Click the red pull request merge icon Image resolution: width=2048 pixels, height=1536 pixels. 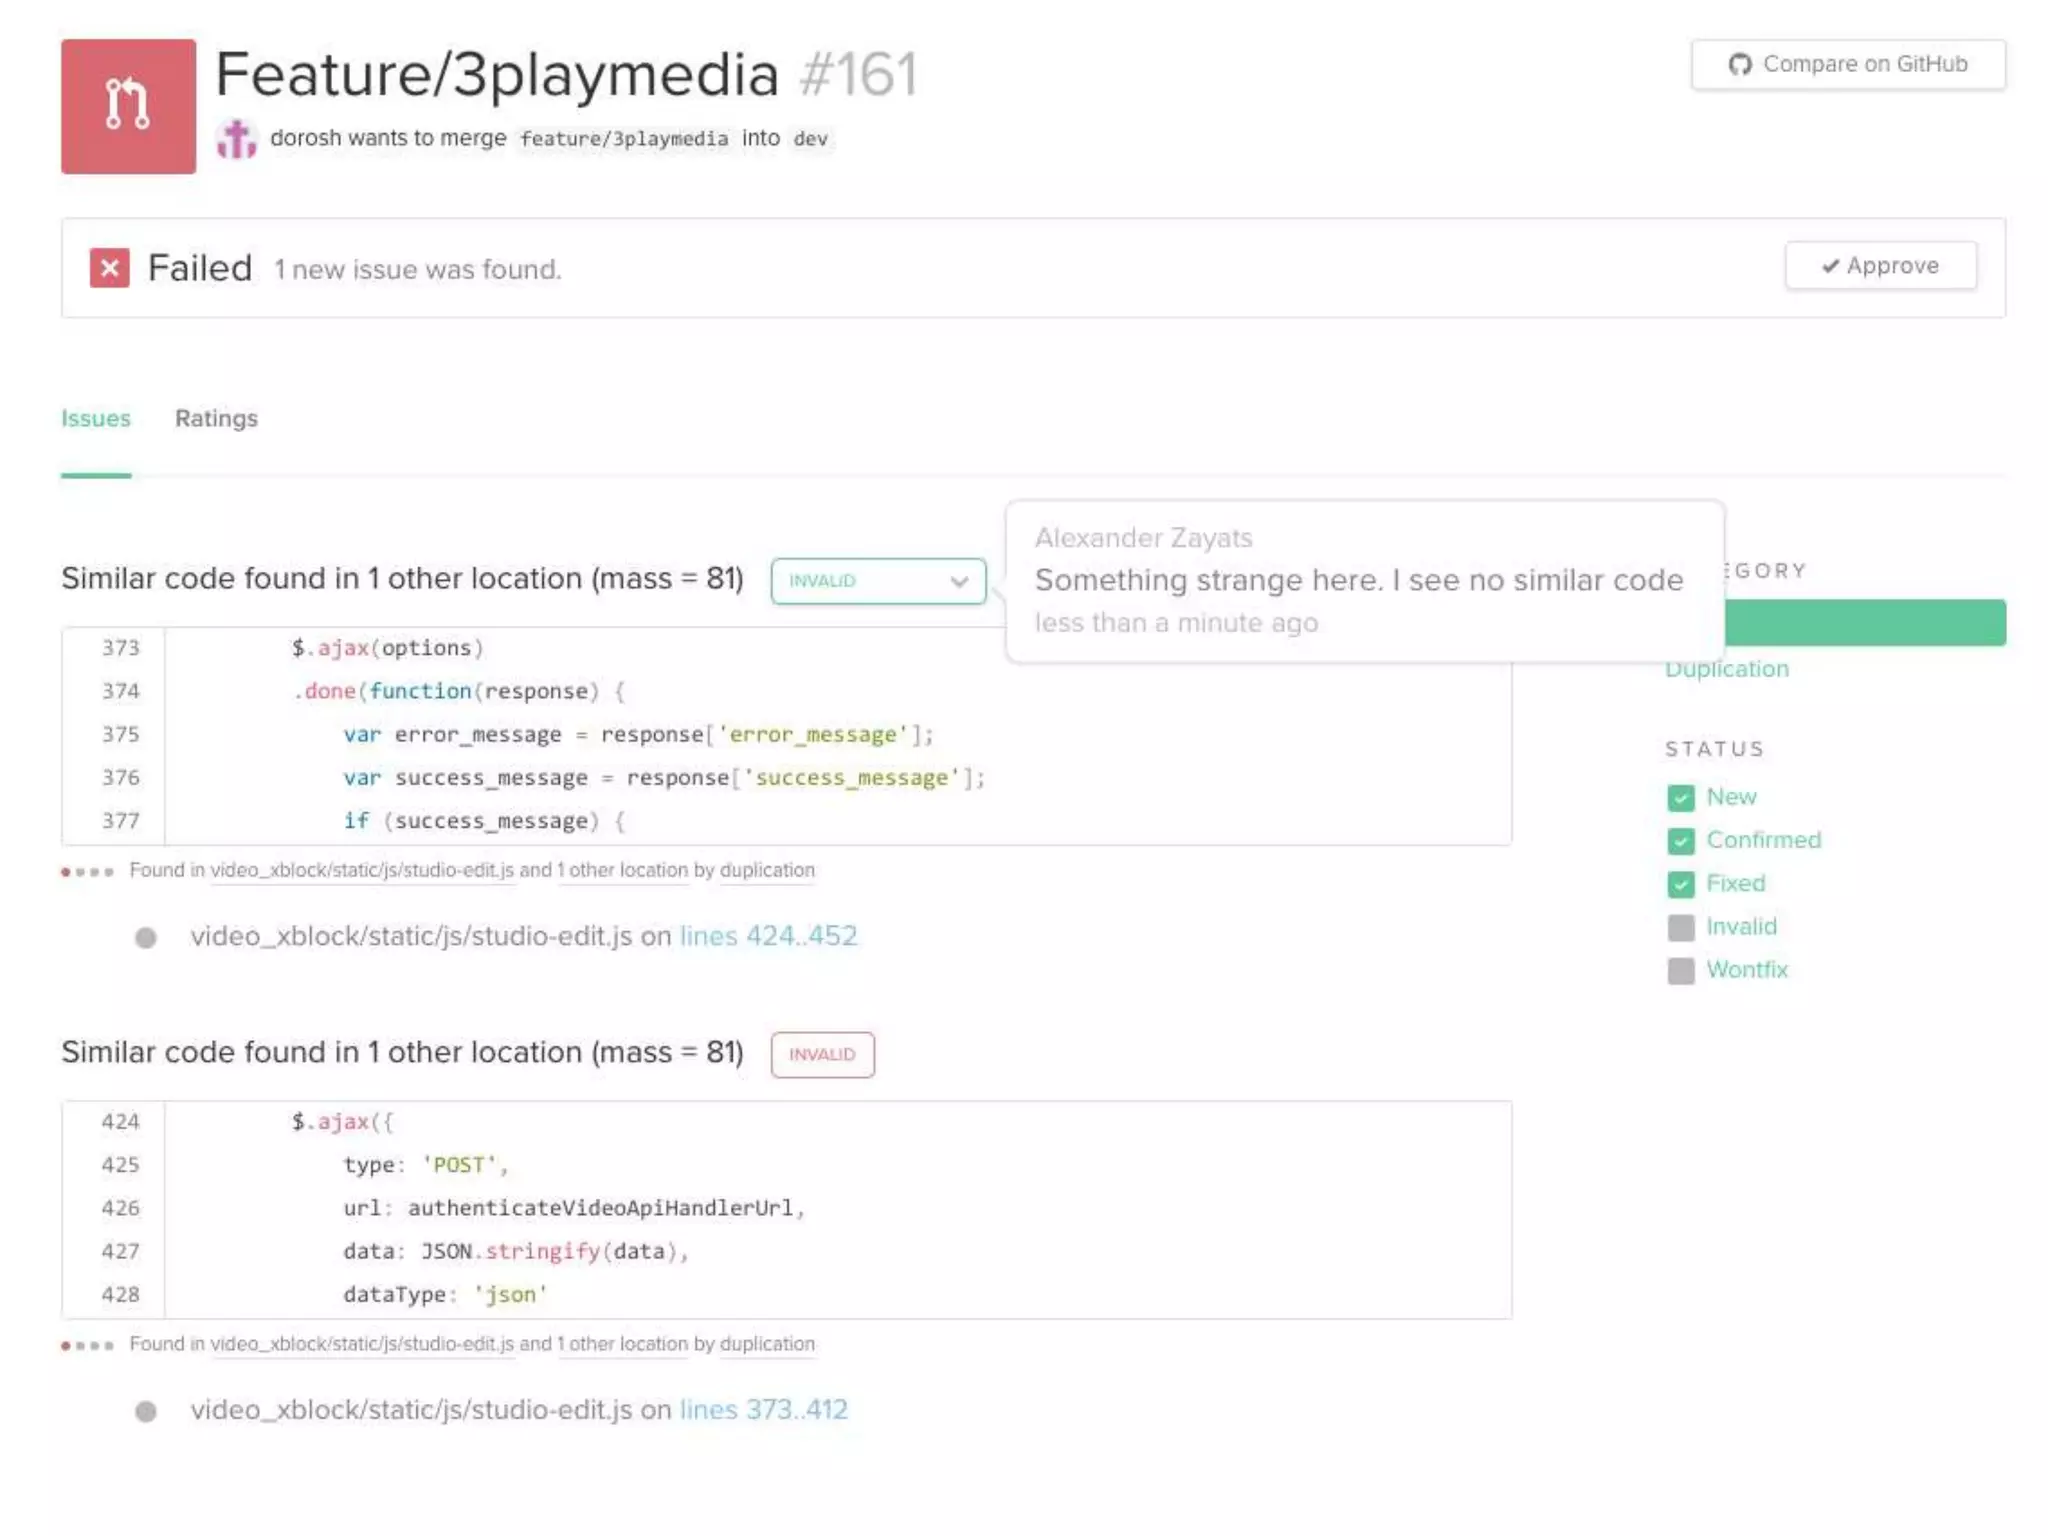[128, 106]
